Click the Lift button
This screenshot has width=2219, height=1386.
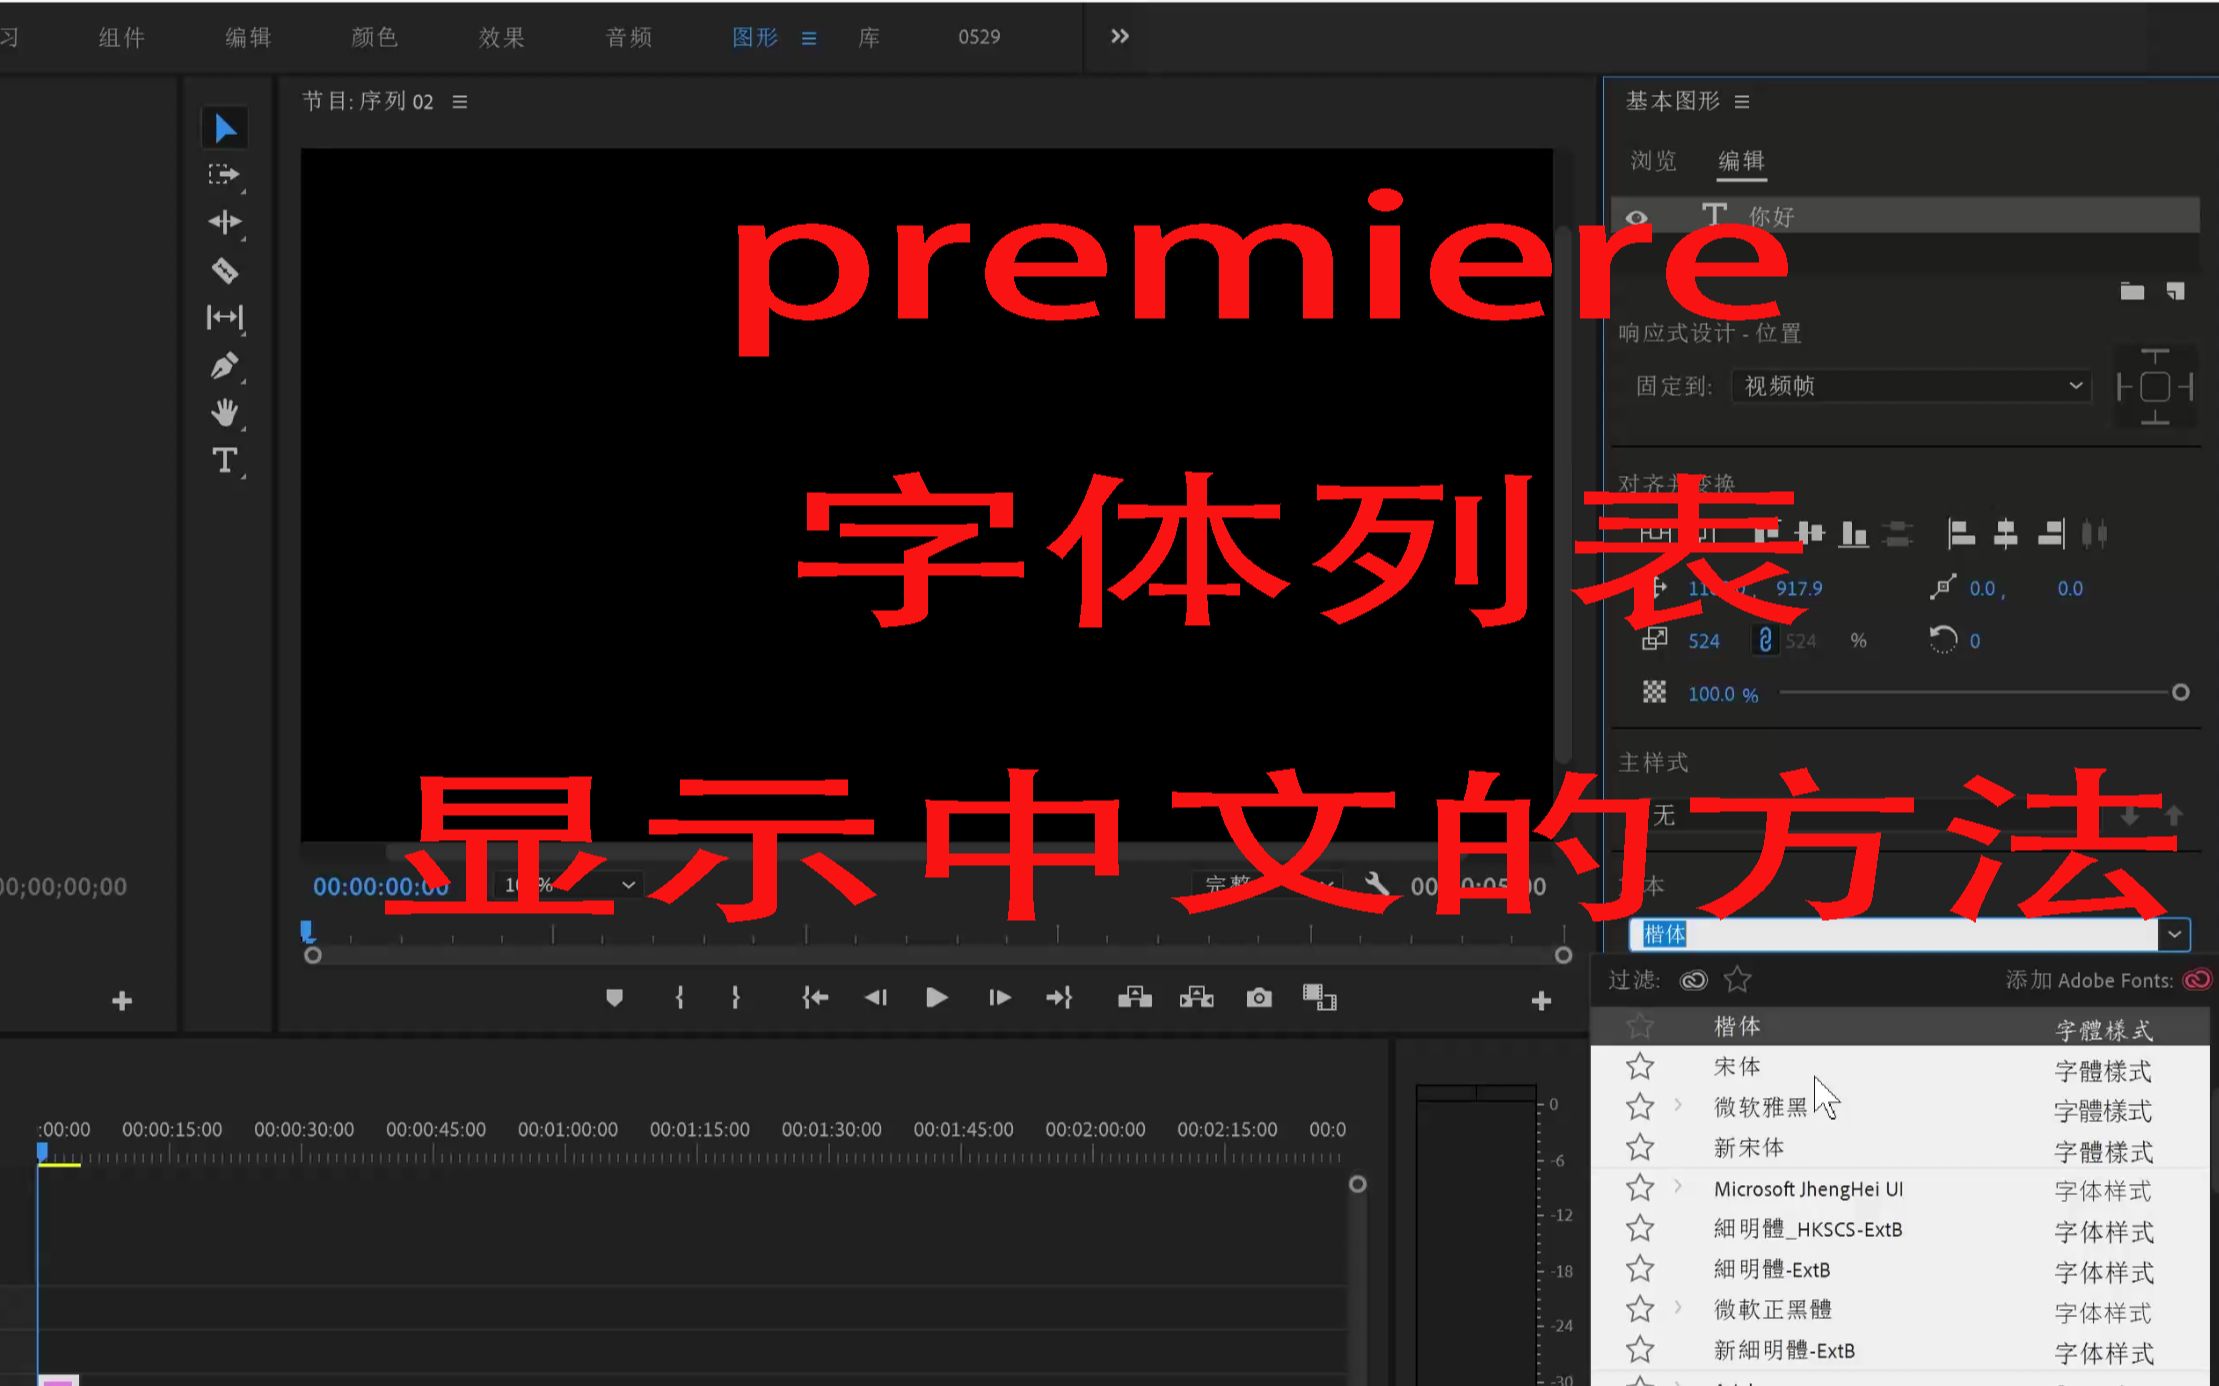point(1134,997)
